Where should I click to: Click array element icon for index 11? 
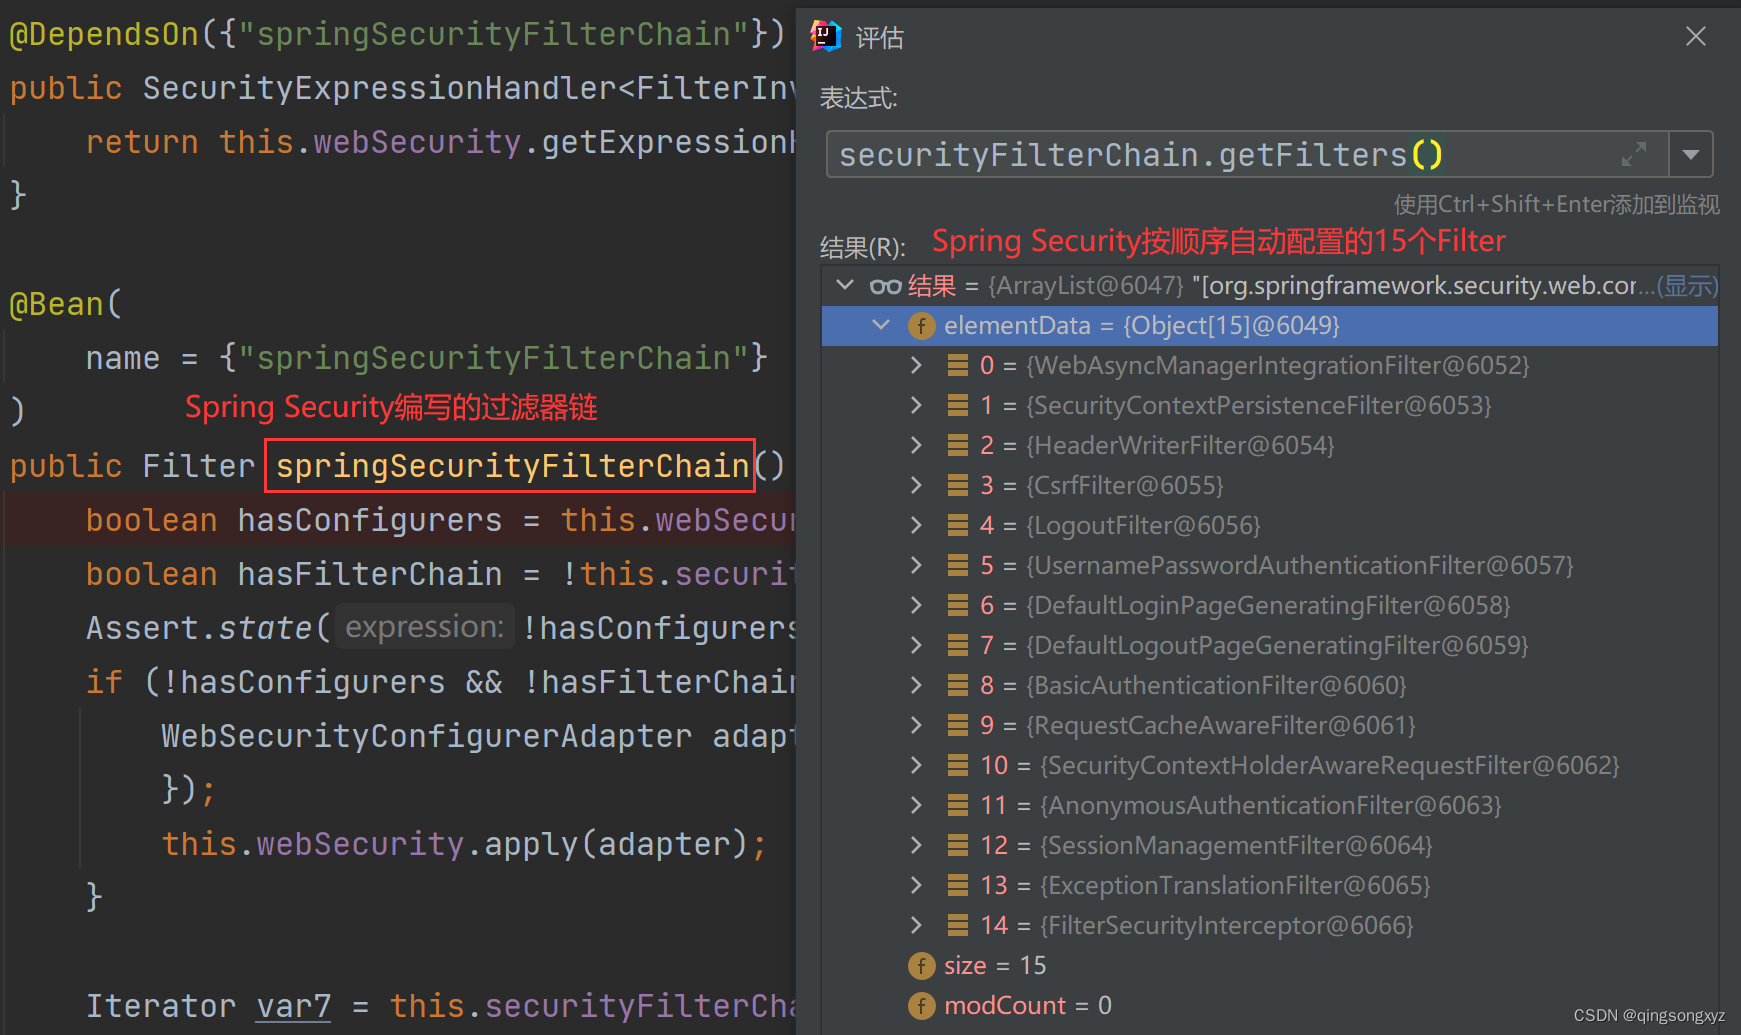pyautogui.click(x=958, y=805)
